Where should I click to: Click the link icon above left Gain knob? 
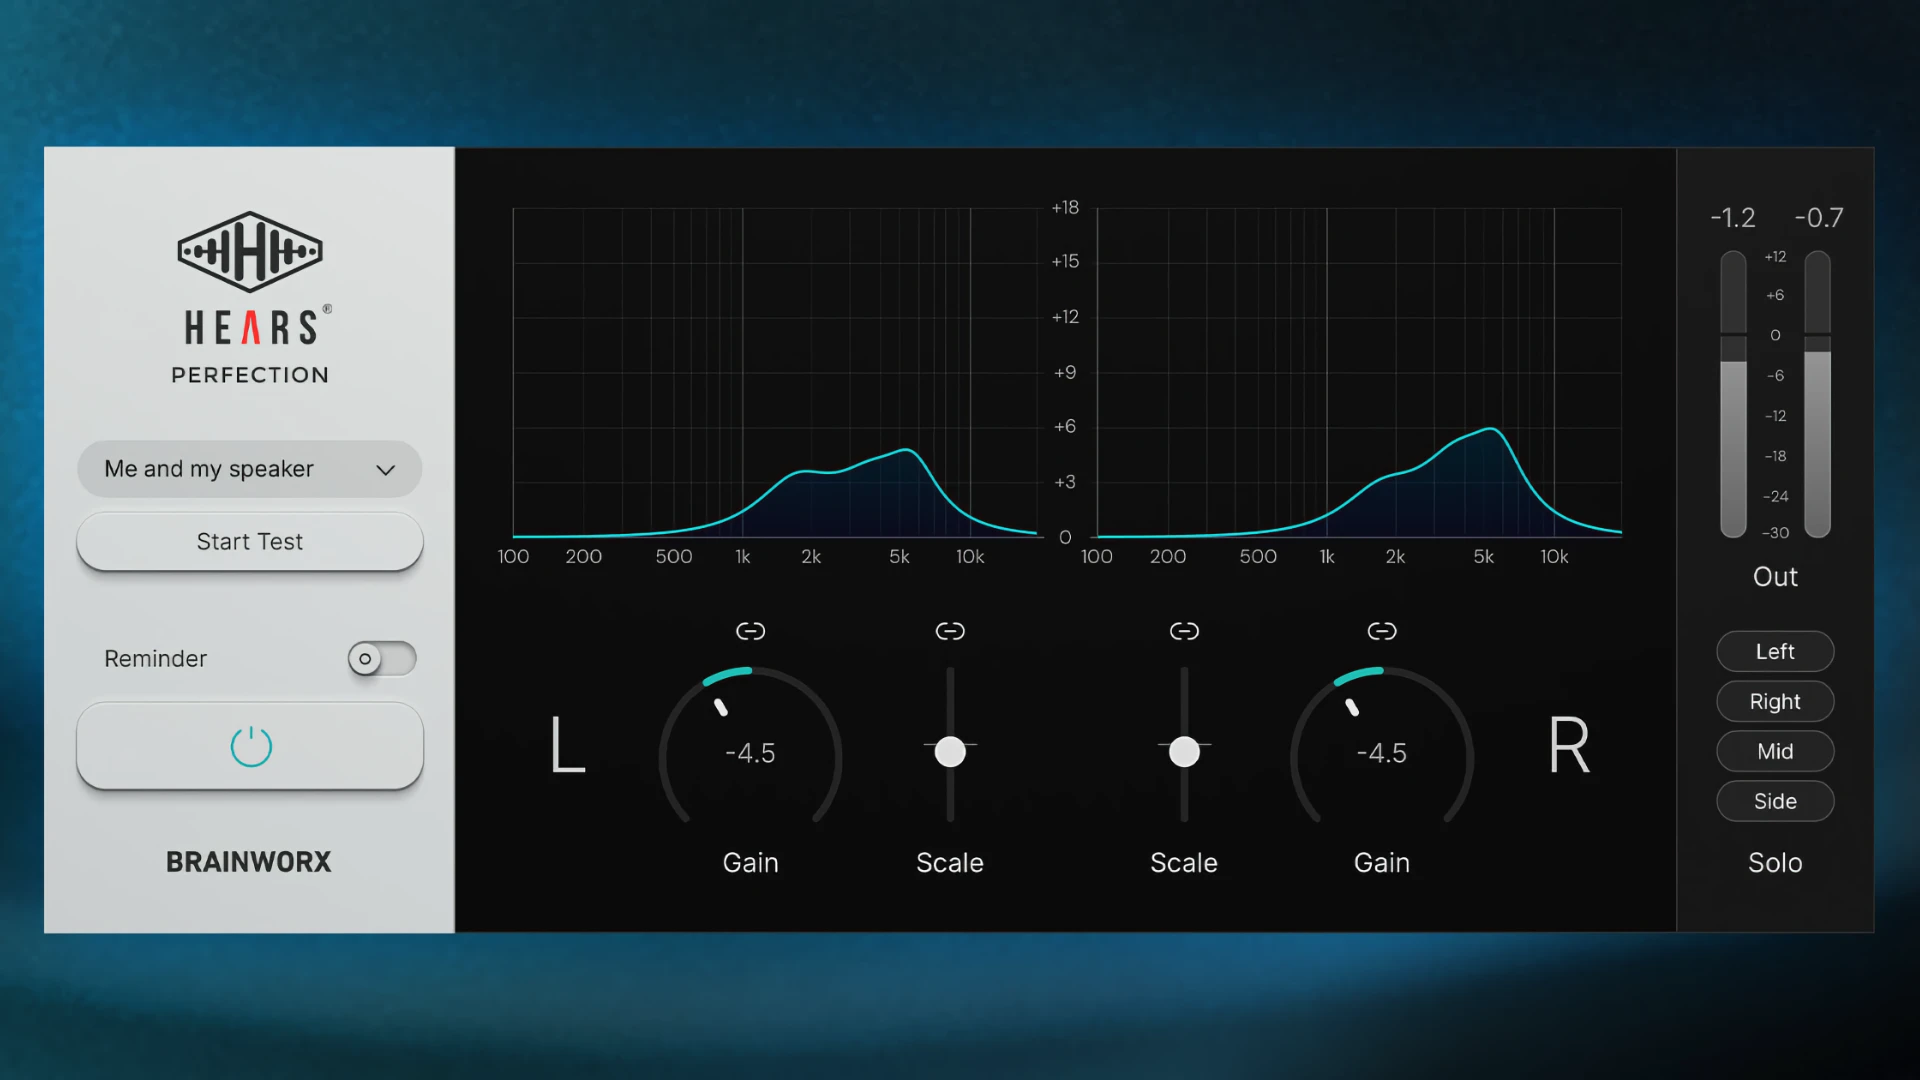pos(750,631)
